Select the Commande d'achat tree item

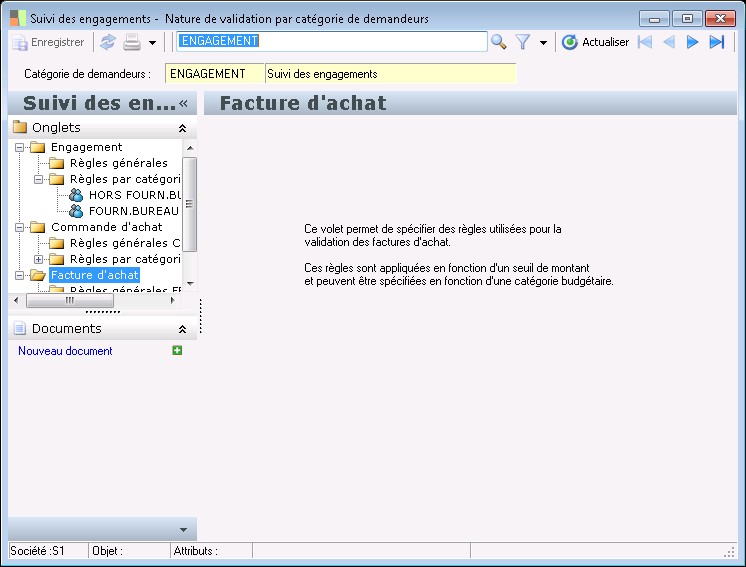pos(107,227)
